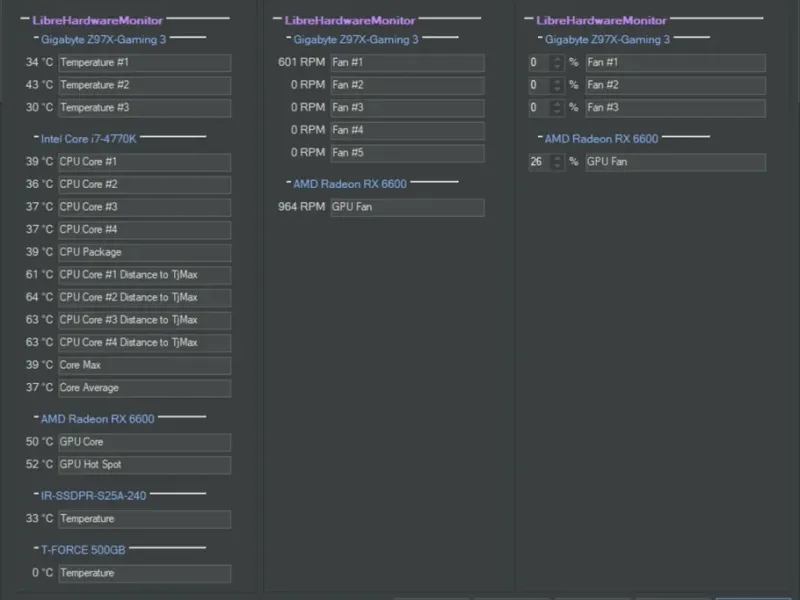Click the 64 °C Distance to TjMax reading
The height and width of the screenshot is (600, 800).
(x=39, y=297)
